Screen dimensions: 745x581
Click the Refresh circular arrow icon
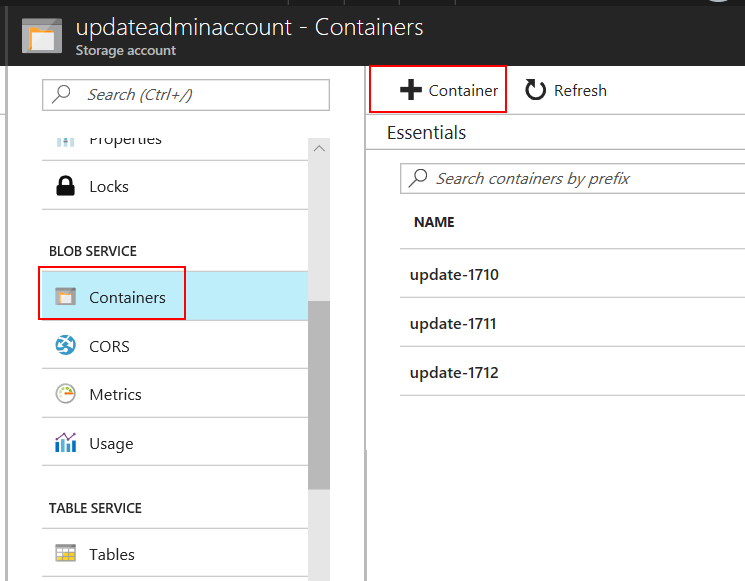pos(535,90)
